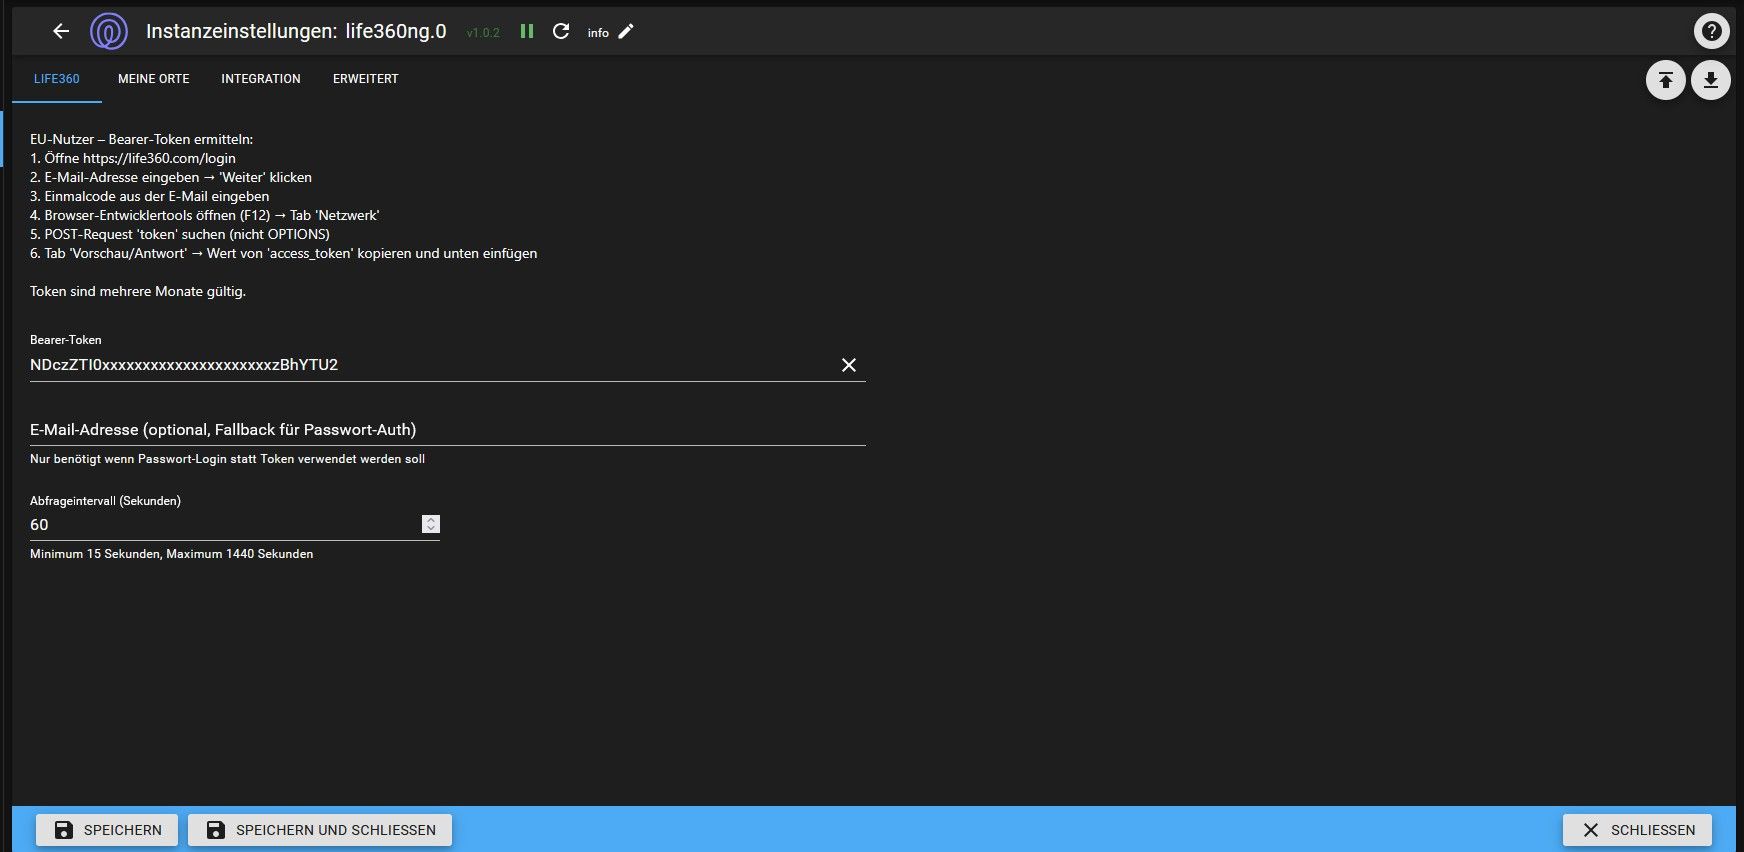Image resolution: width=1744 pixels, height=852 pixels.
Task: Click the title 'Instanzeinstellungen: life360ng.0'
Action: (296, 31)
